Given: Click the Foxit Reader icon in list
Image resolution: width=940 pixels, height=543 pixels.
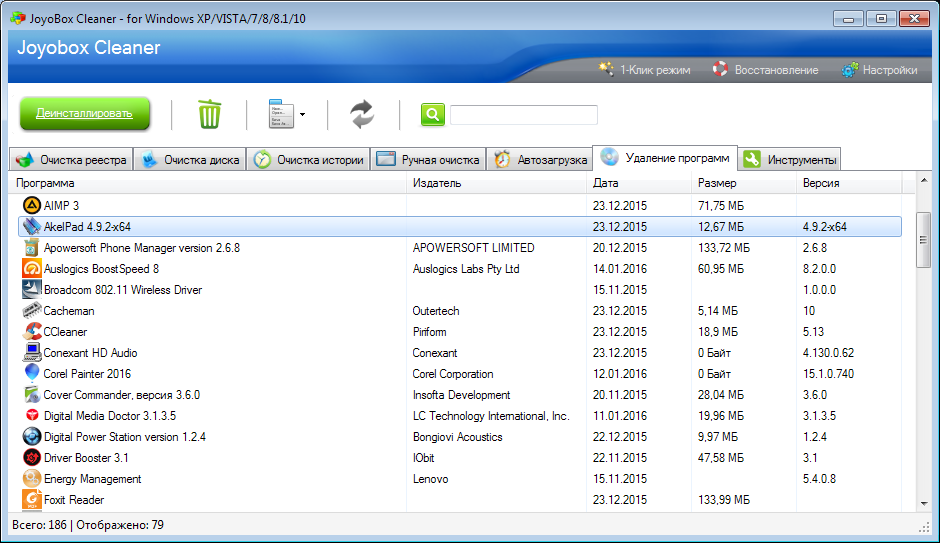Looking at the screenshot, I should 31,500.
